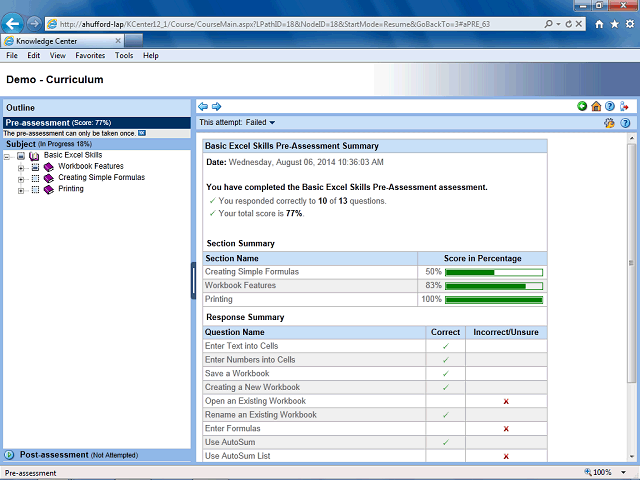Open the zoom level dropdown arrow

623,472
